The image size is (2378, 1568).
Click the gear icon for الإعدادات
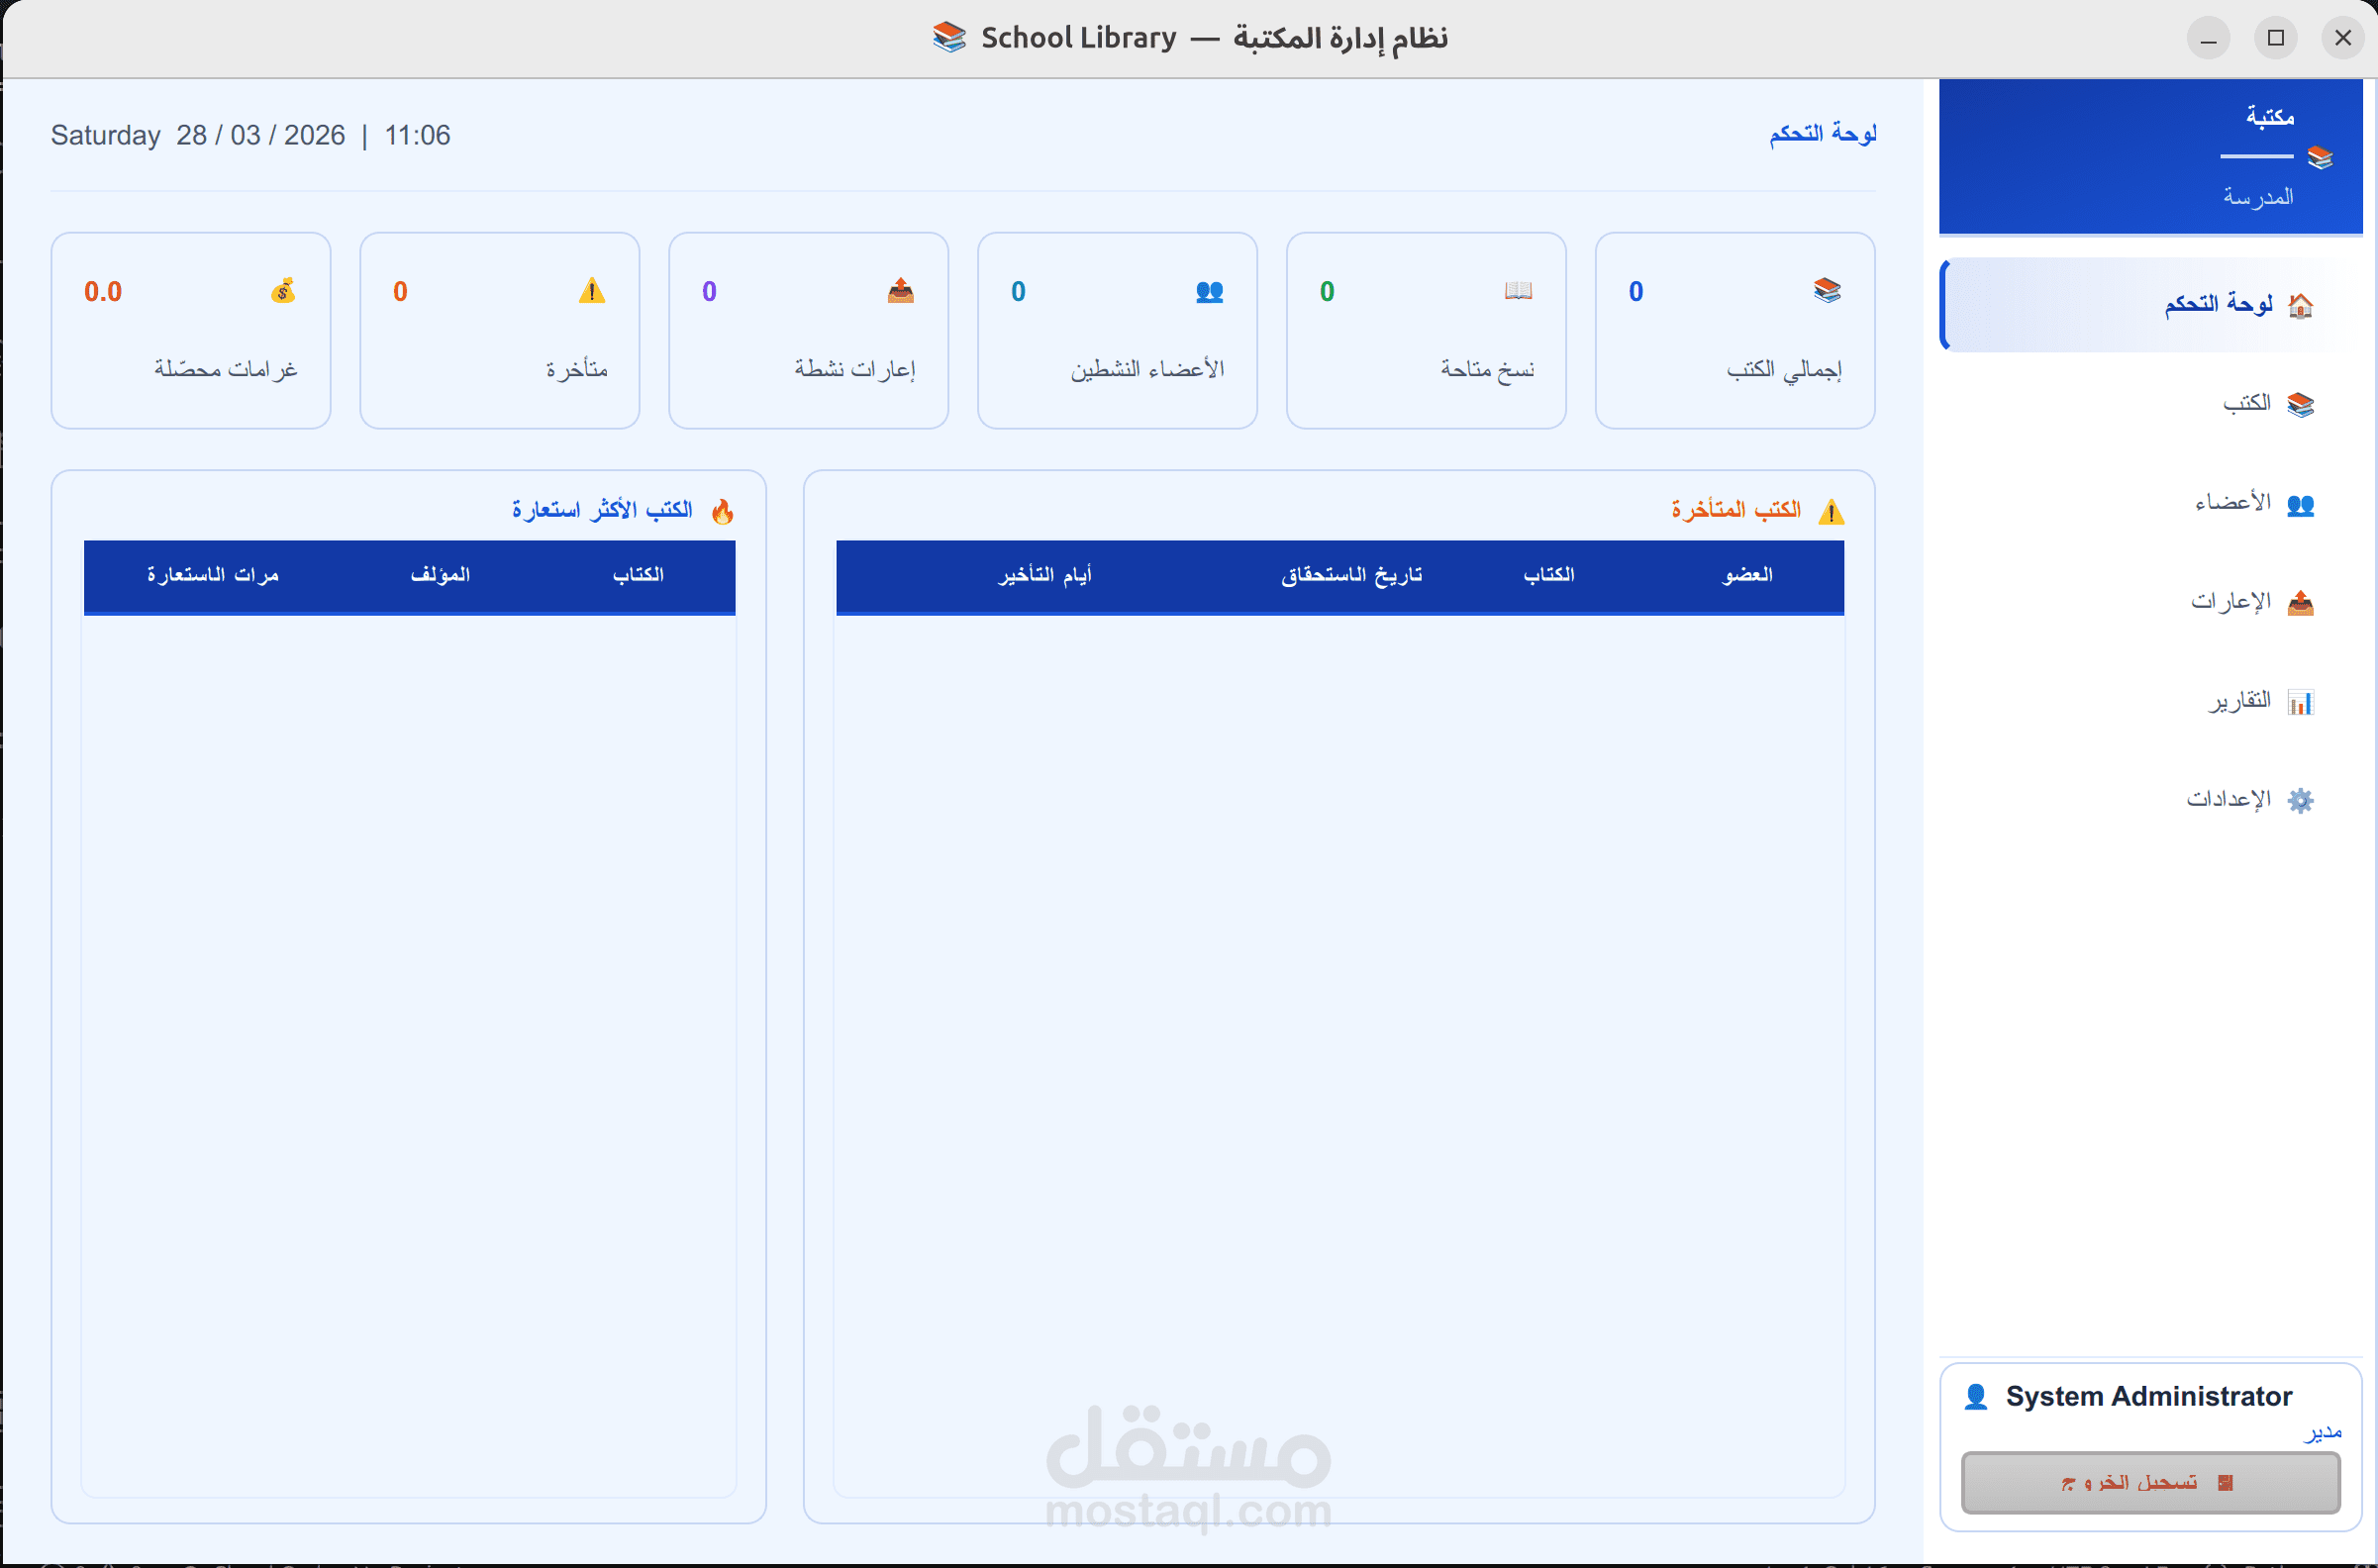click(2300, 800)
